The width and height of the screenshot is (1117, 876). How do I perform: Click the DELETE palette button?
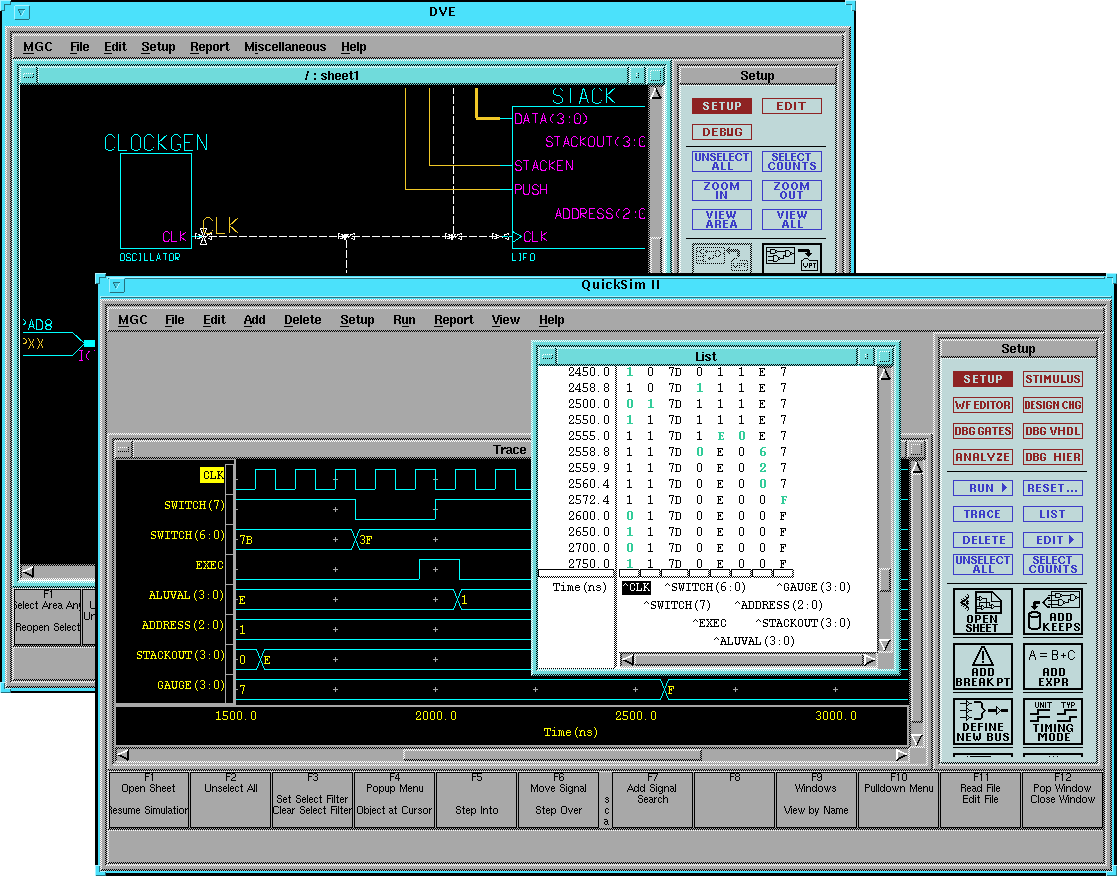982,540
